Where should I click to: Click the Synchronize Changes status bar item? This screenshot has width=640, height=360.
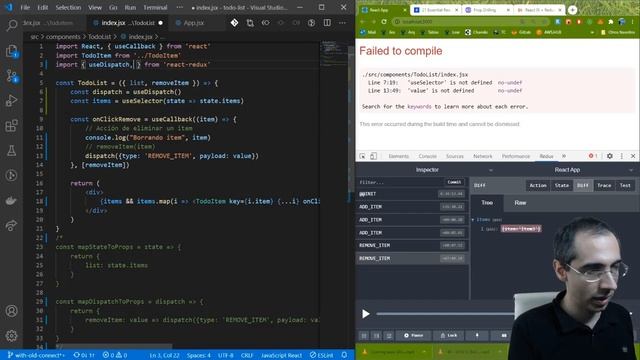tap(84, 355)
